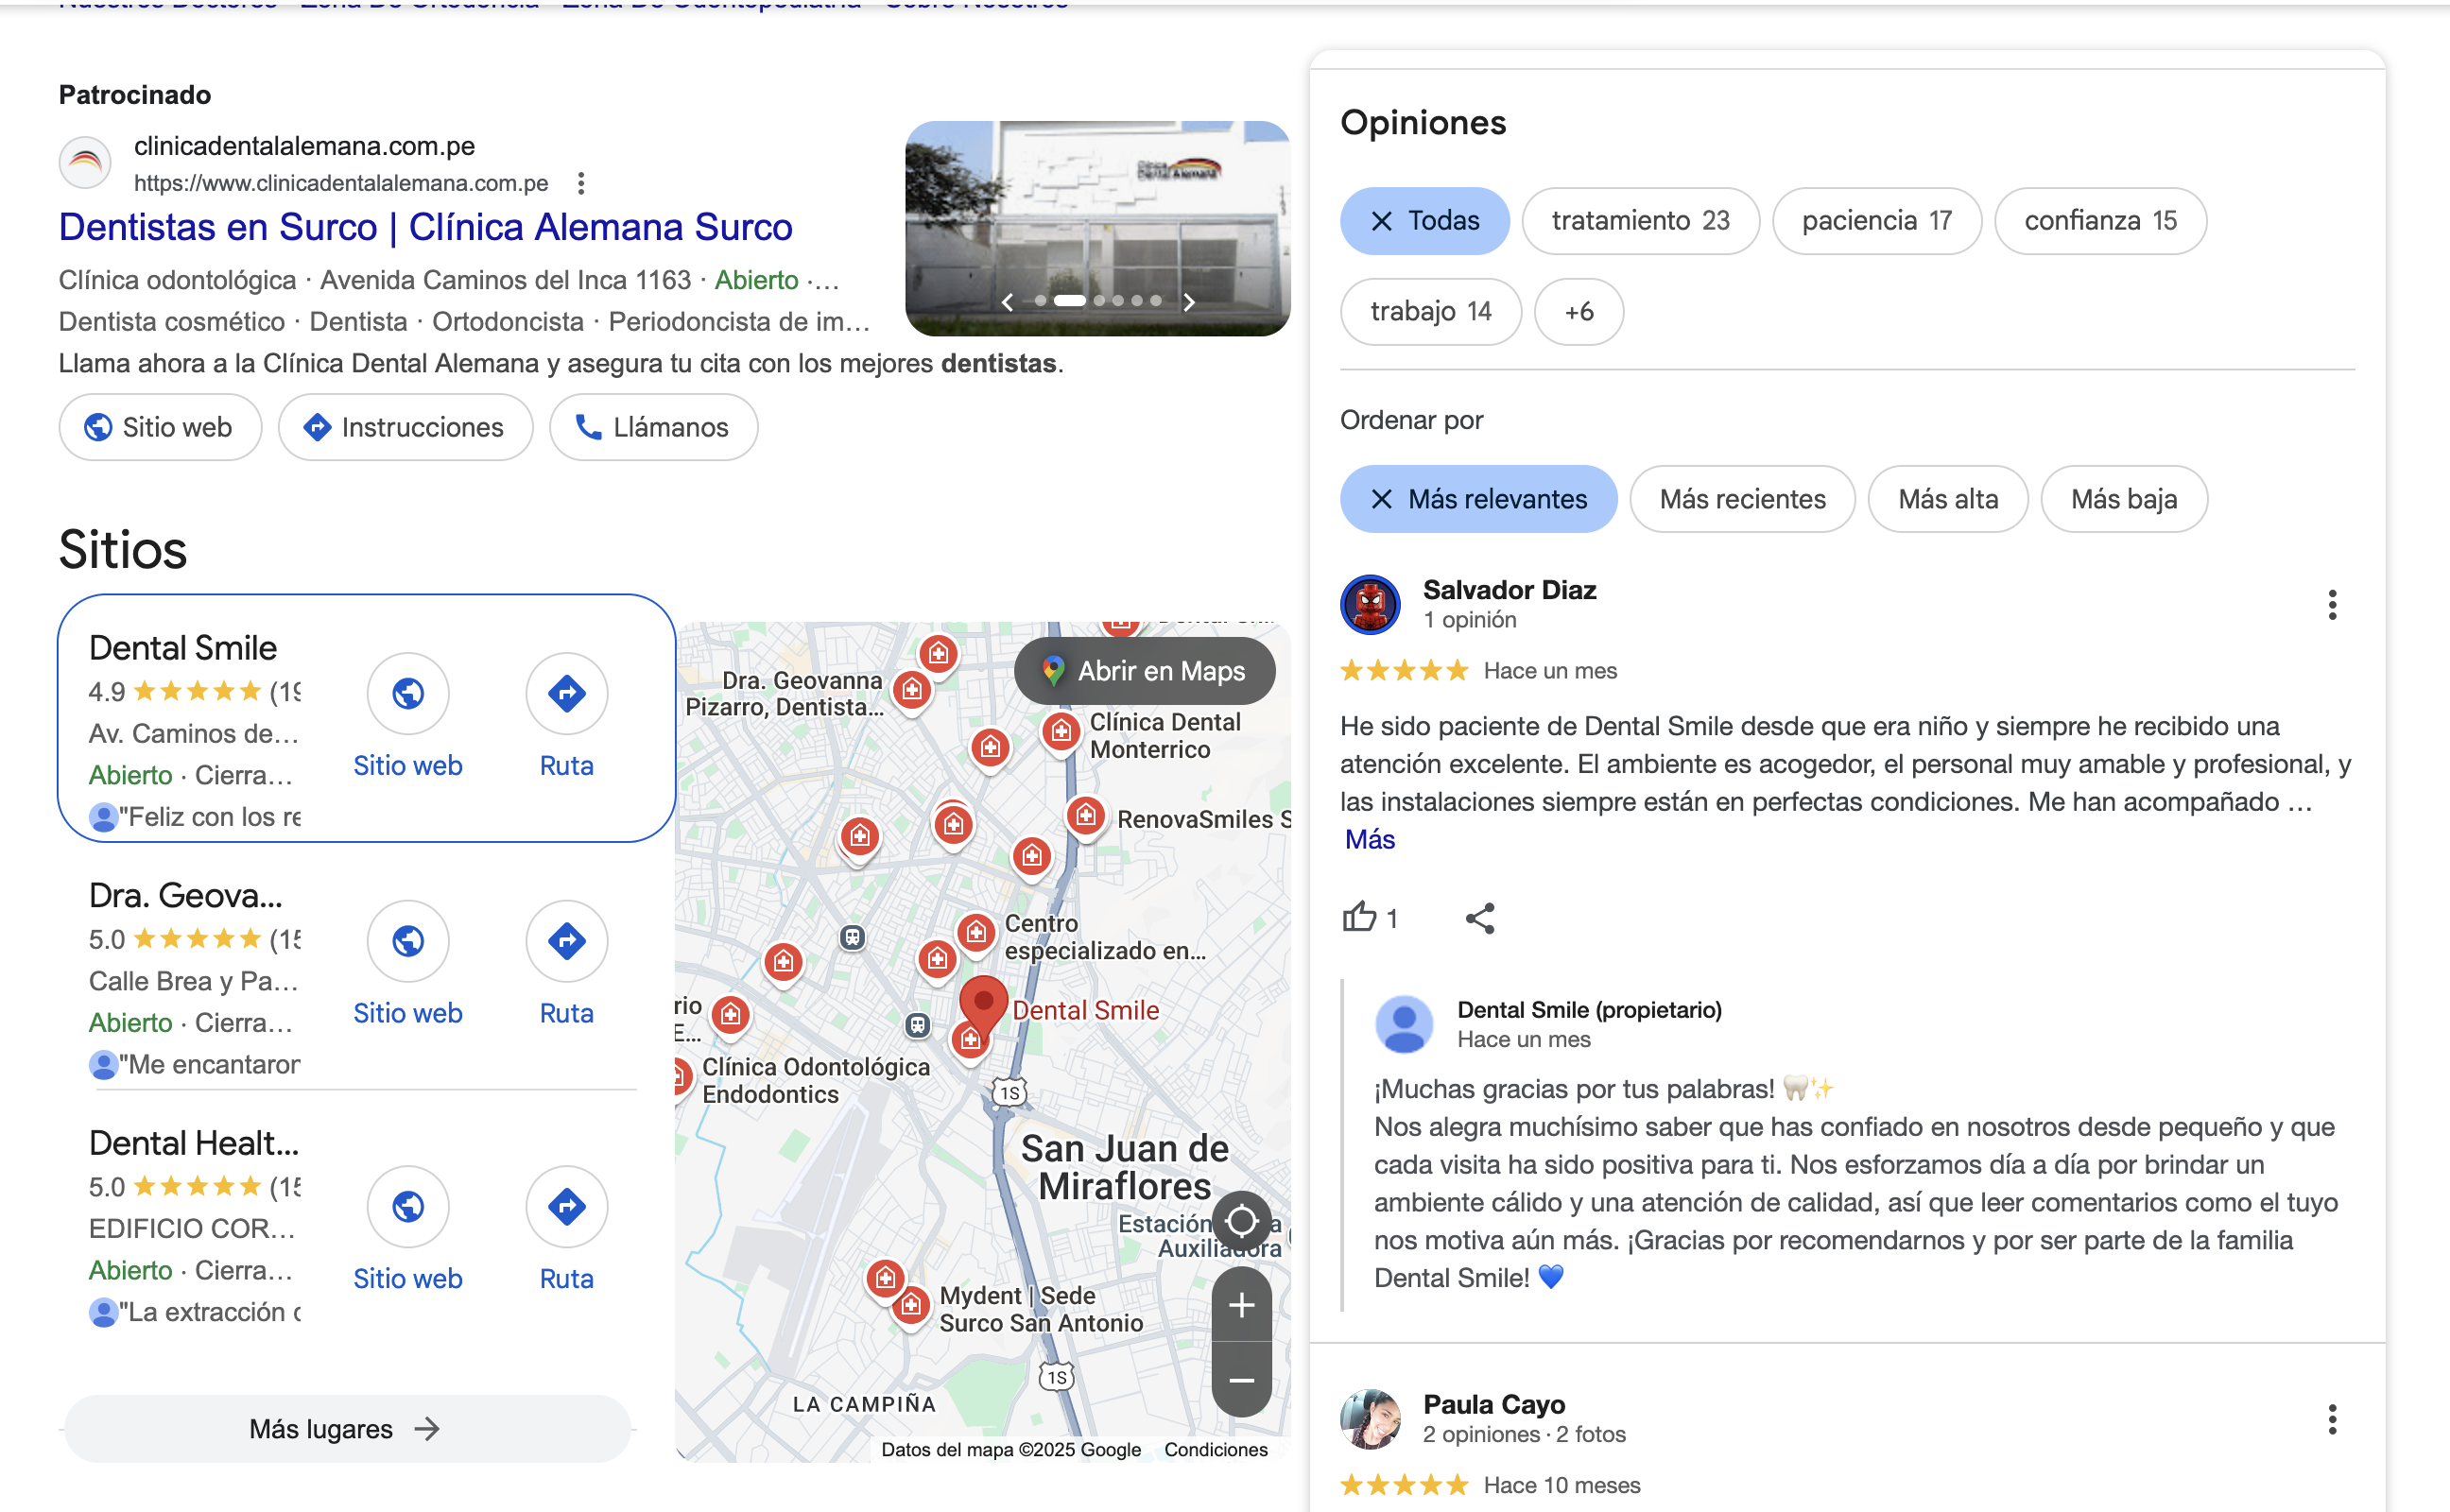Open map with Abrir en Maps
Image resolution: width=2450 pixels, height=1512 pixels.
(x=1144, y=671)
